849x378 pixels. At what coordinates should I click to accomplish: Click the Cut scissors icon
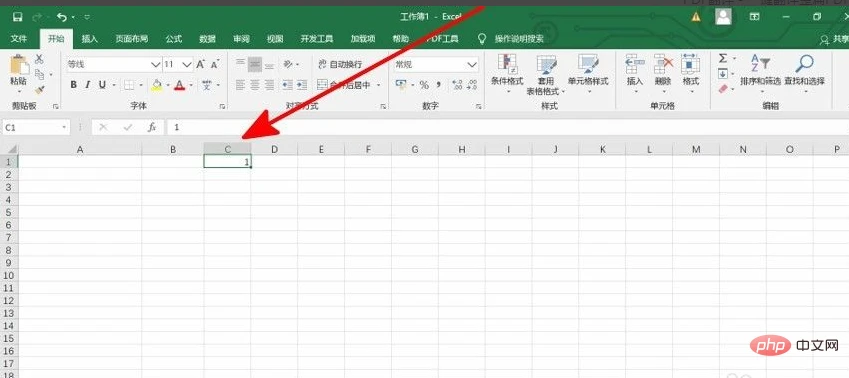[x=40, y=60]
